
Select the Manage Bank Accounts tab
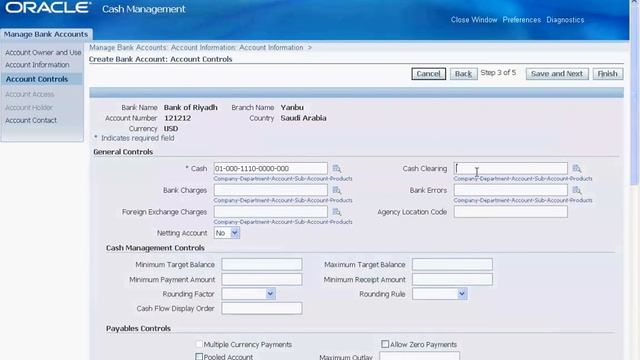pos(46,34)
